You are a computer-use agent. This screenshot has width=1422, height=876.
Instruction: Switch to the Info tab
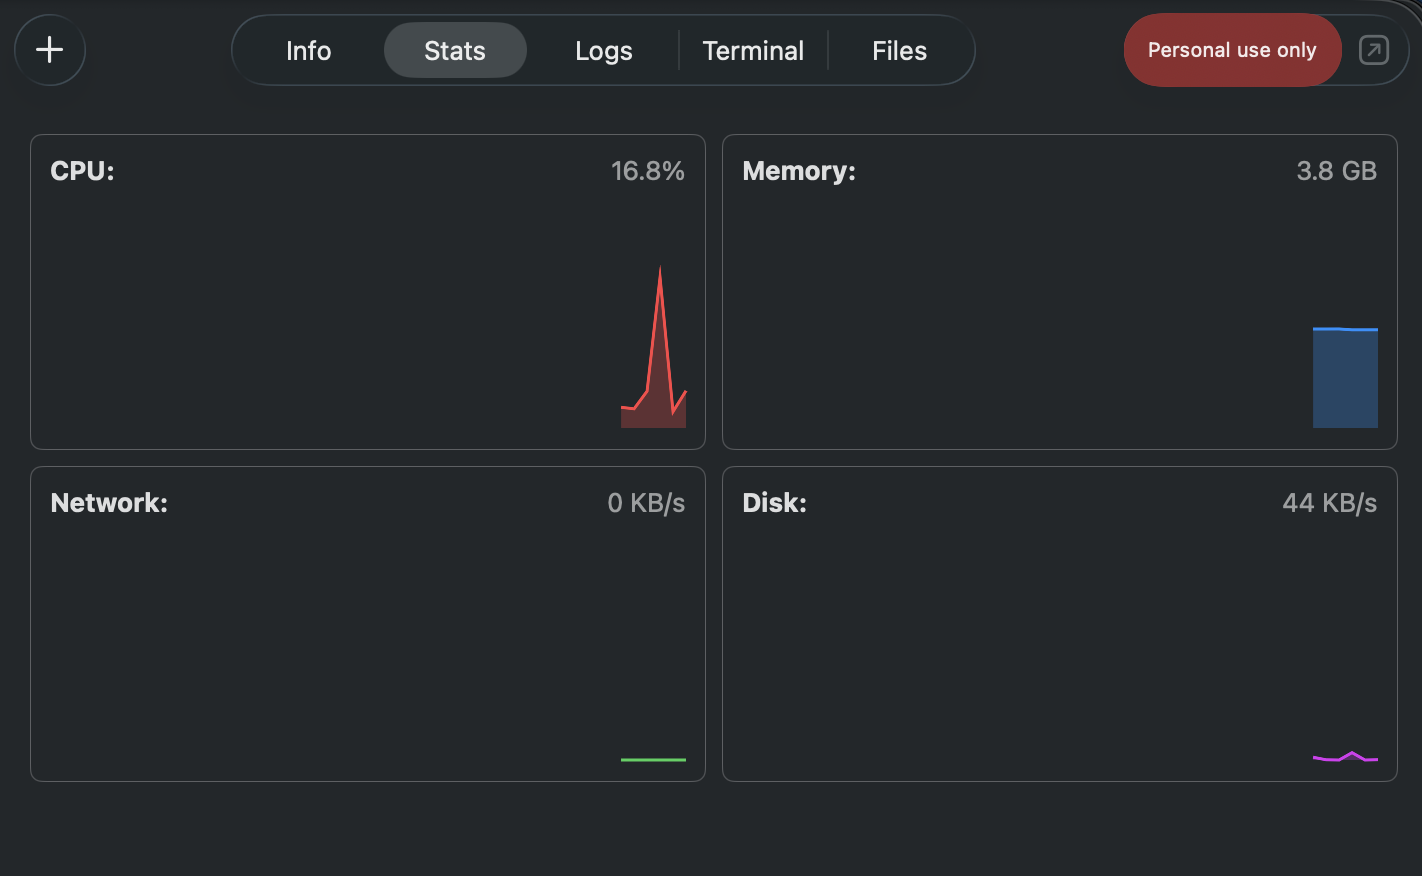(x=308, y=51)
